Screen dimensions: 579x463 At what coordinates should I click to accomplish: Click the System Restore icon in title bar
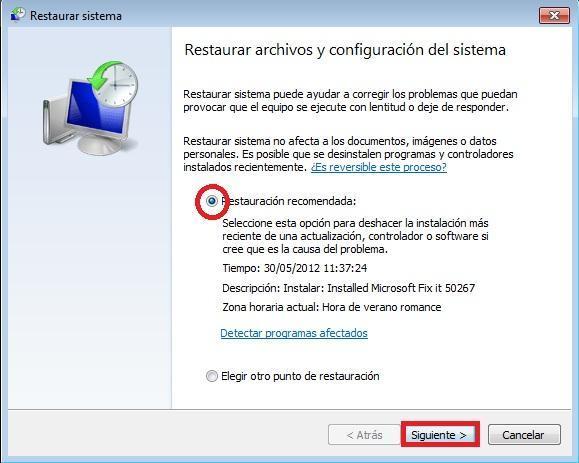point(18,15)
